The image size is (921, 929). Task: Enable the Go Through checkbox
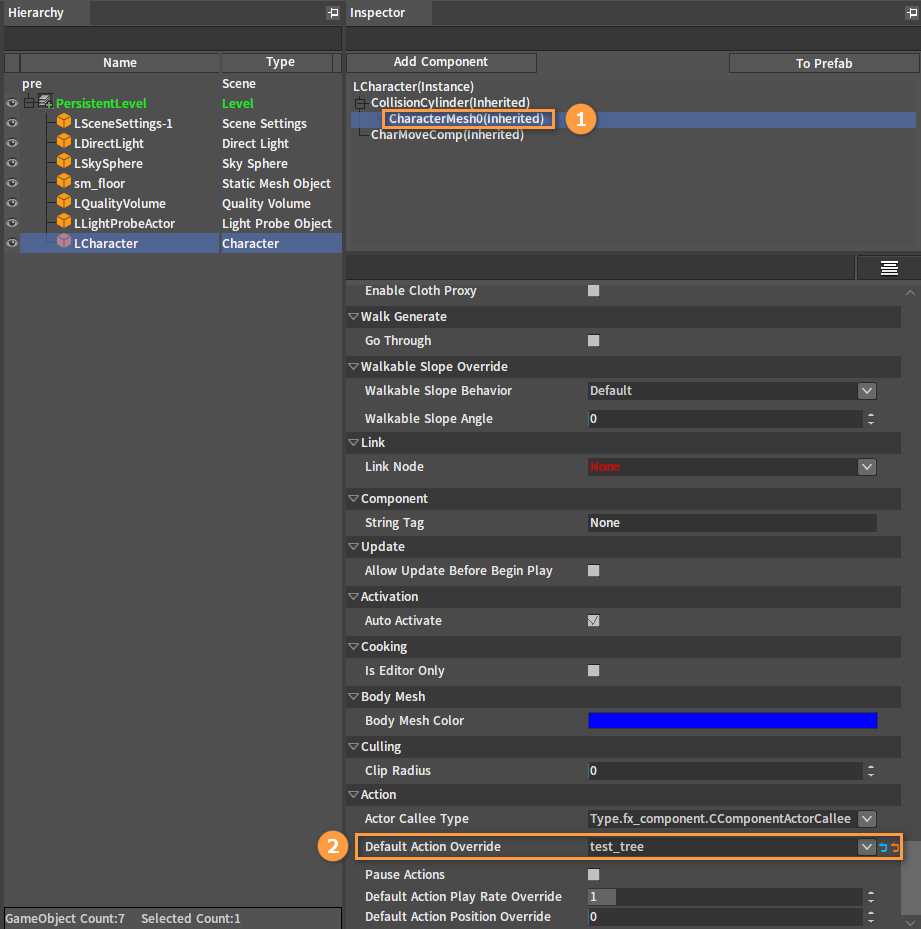coord(593,341)
